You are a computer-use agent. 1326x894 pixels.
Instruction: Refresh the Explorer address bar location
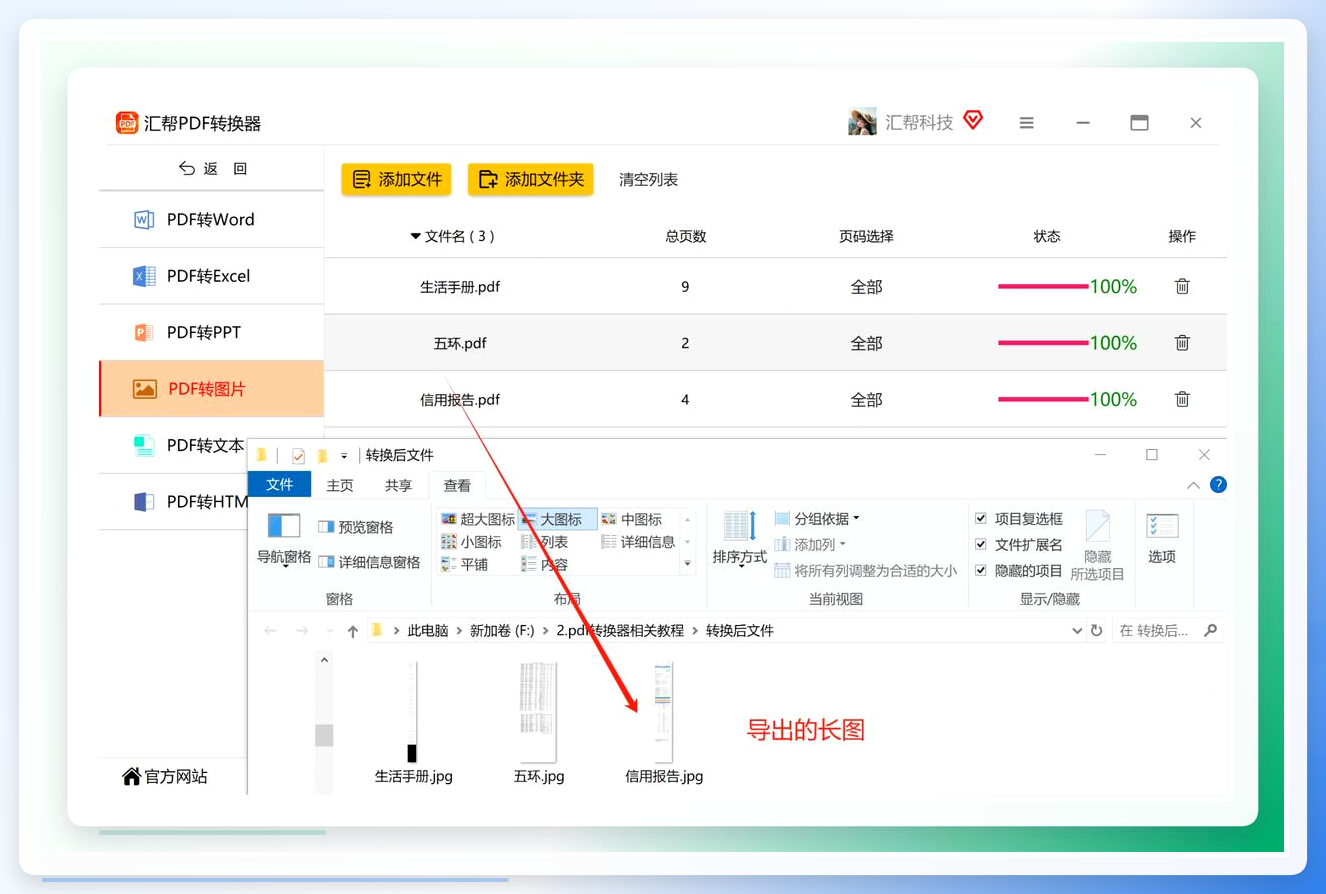pos(1097,631)
